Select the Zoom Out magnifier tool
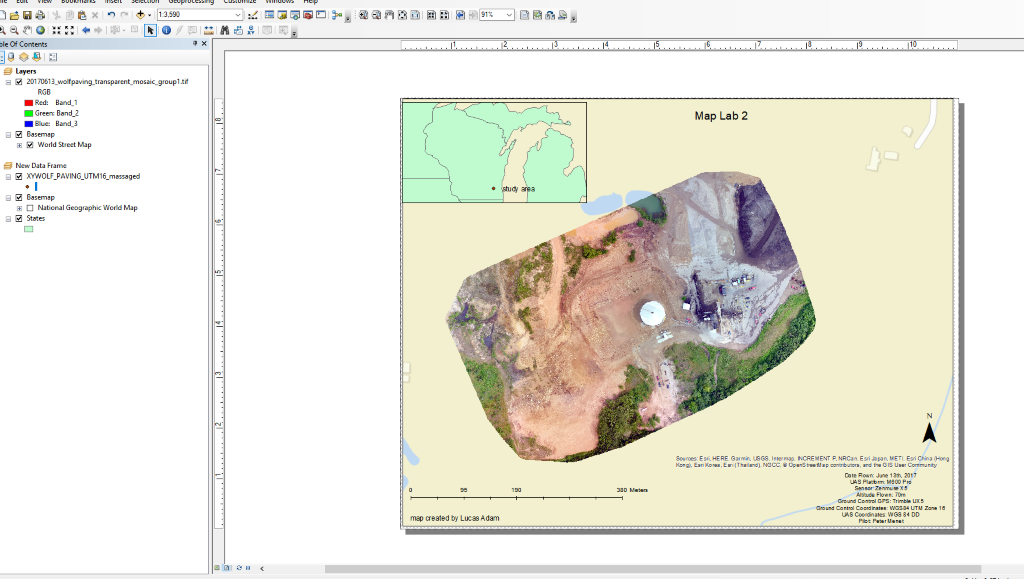The image size is (1024, 579). point(14,31)
